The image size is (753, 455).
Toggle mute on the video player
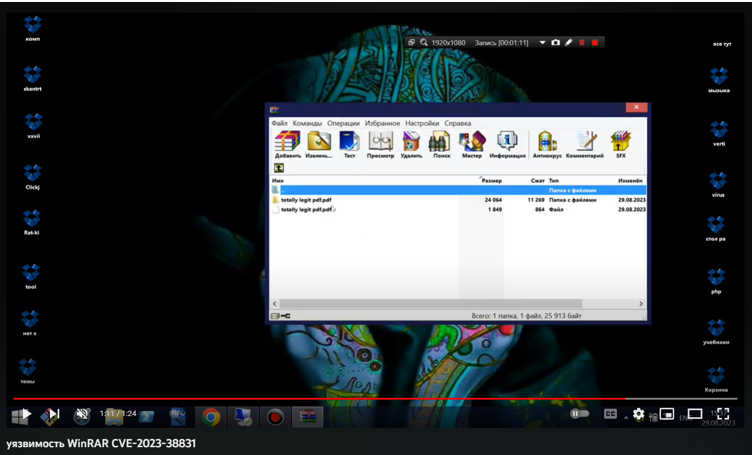point(82,415)
